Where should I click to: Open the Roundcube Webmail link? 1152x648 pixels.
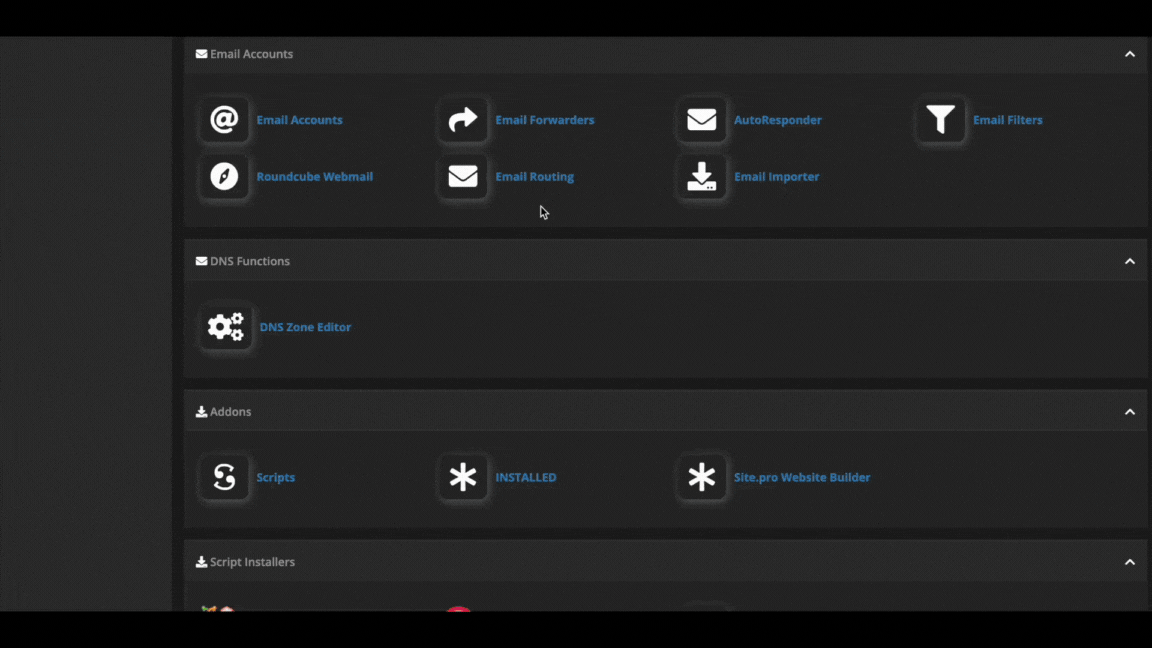(x=314, y=177)
